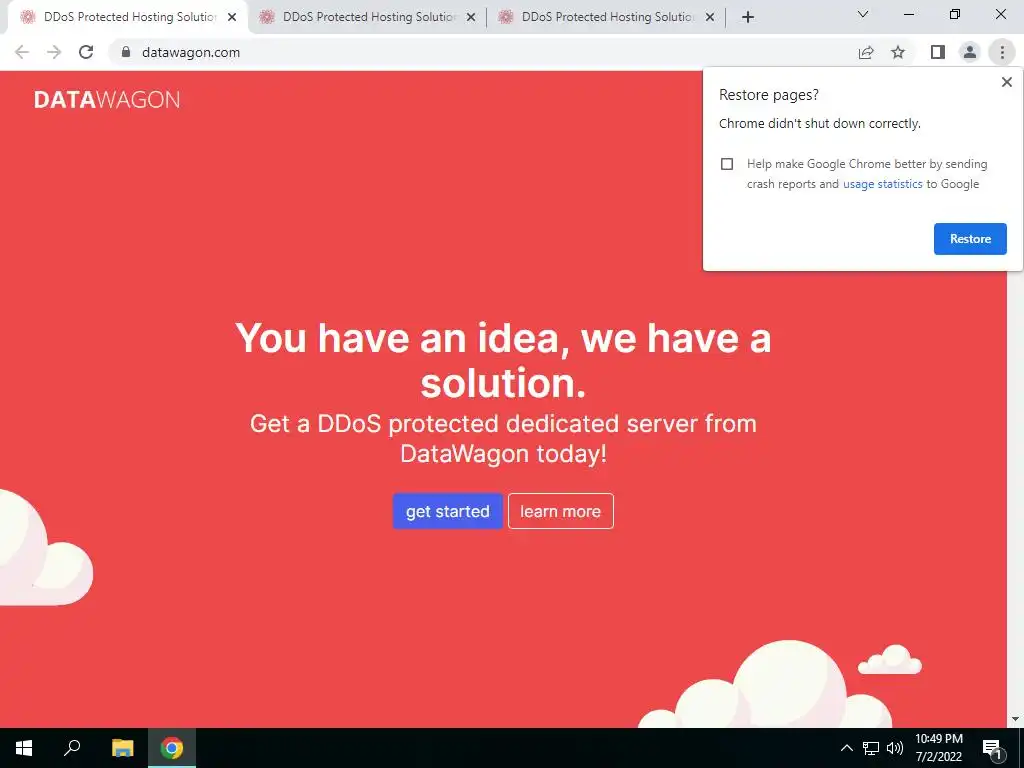Open the notification center icon

point(992,748)
